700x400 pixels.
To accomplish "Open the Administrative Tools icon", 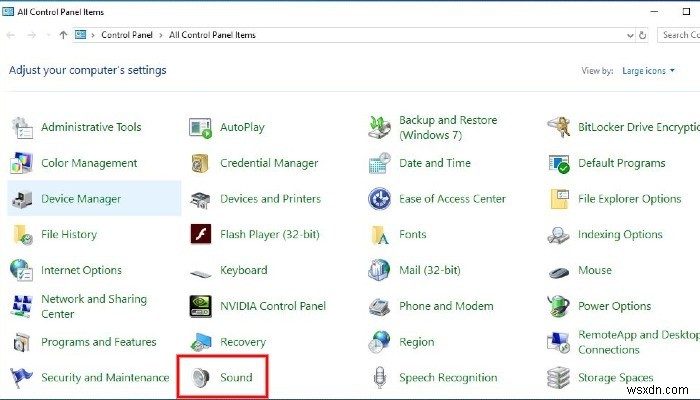I will pyautogui.click(x=21, y=128).
